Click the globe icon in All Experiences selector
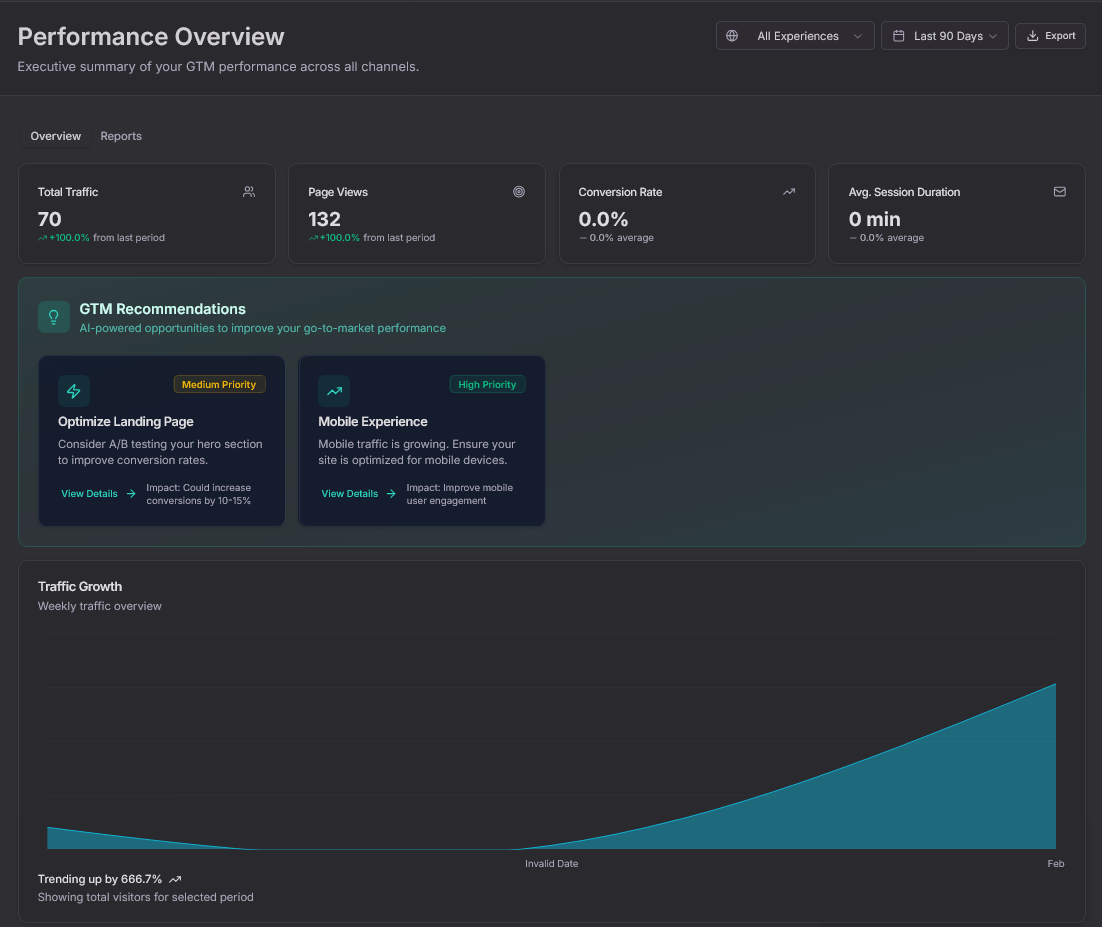The height and width of the screenshot is (928, 1102). coord(731,35)
